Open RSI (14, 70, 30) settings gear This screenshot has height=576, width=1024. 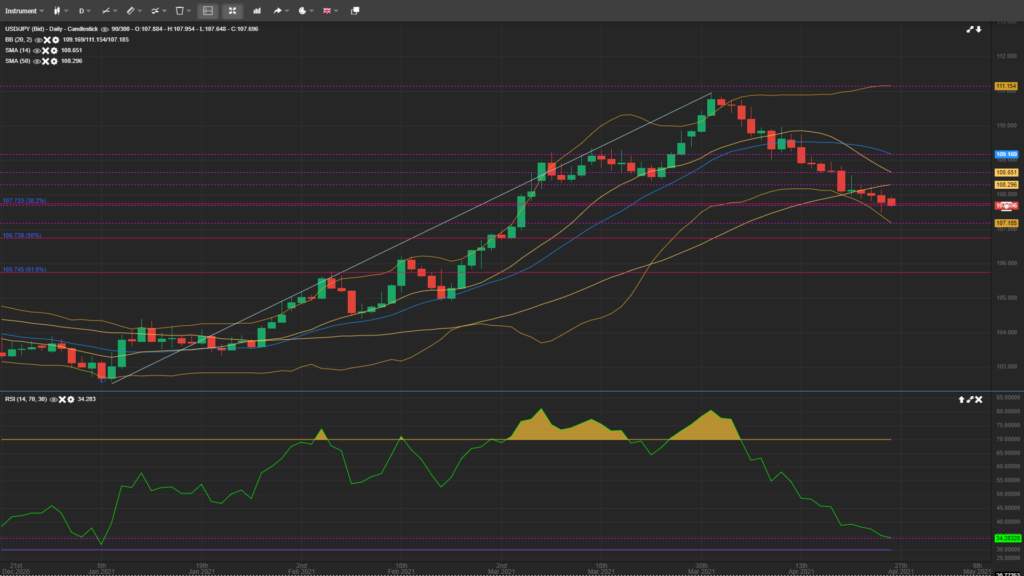click(71, 399)
